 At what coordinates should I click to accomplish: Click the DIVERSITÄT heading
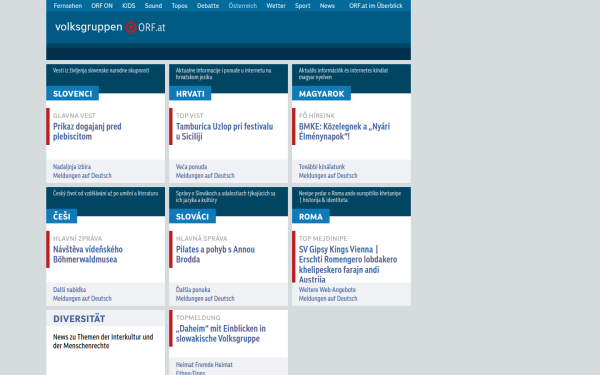click(x=79, y=318)
